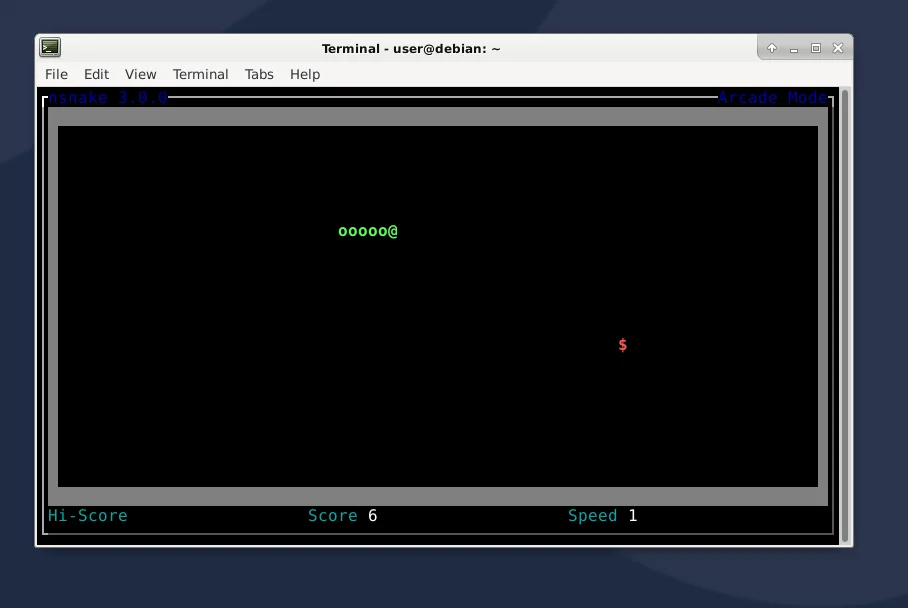Open the View menu
Viewport: 908px width, 608px height.
pos(140,74)
